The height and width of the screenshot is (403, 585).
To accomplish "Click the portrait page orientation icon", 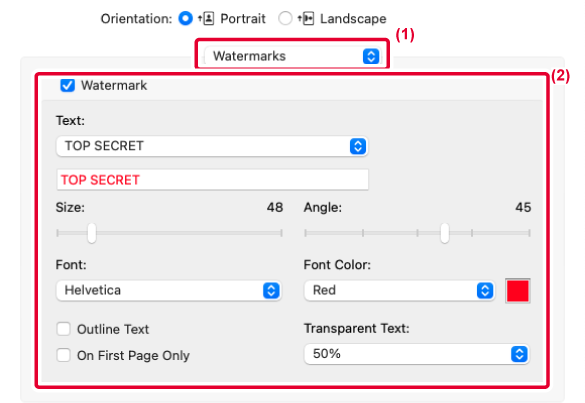I will (x=206, y=18).
